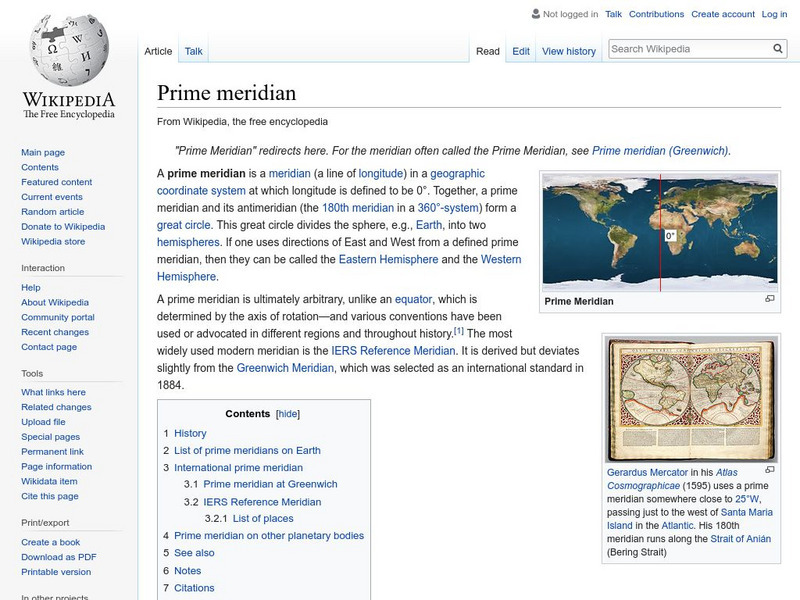
Task: Open Gerardus Mercator link in caption
Action: point(647,472)
